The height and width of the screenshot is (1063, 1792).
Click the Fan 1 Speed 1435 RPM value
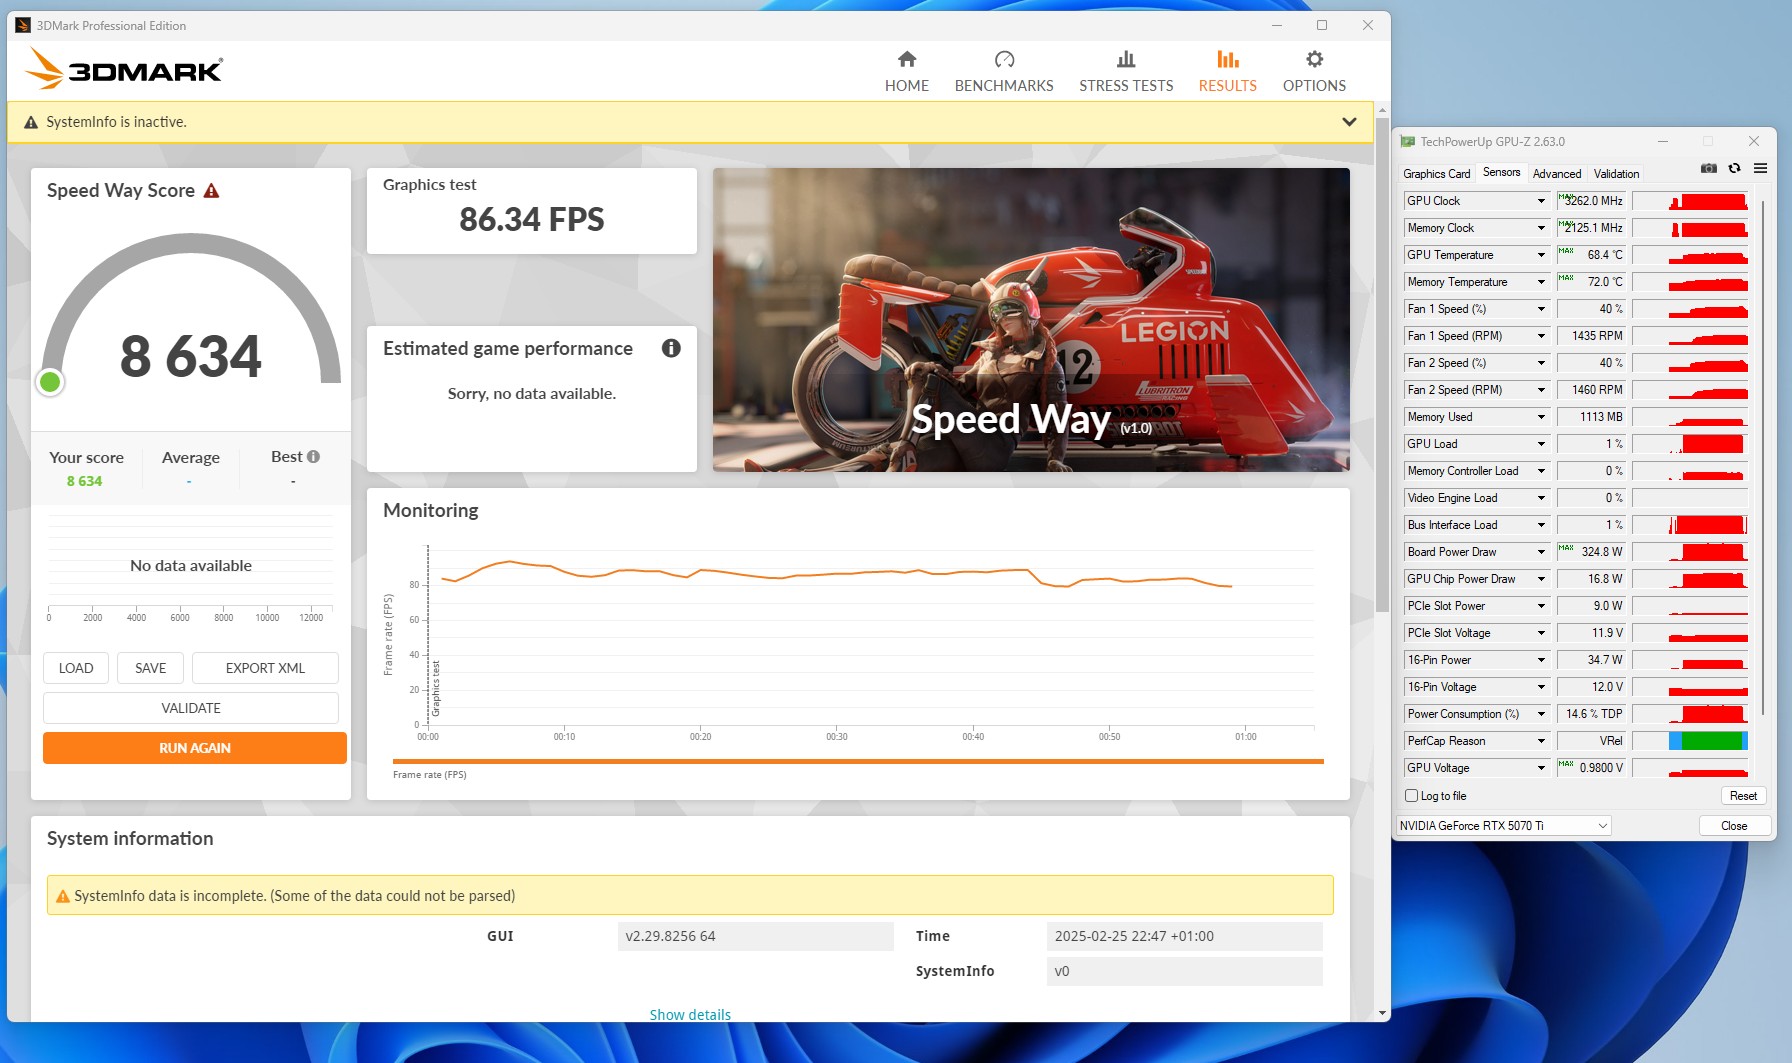pyautogui.click(x=1591, y=336)
